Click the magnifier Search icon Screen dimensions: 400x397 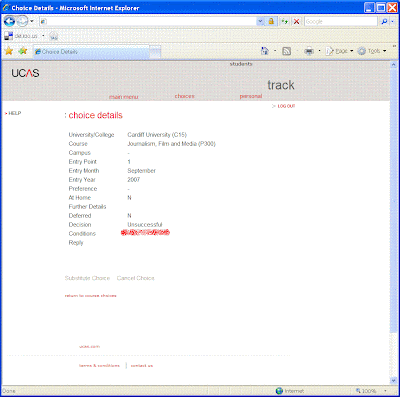pos(384,22)
